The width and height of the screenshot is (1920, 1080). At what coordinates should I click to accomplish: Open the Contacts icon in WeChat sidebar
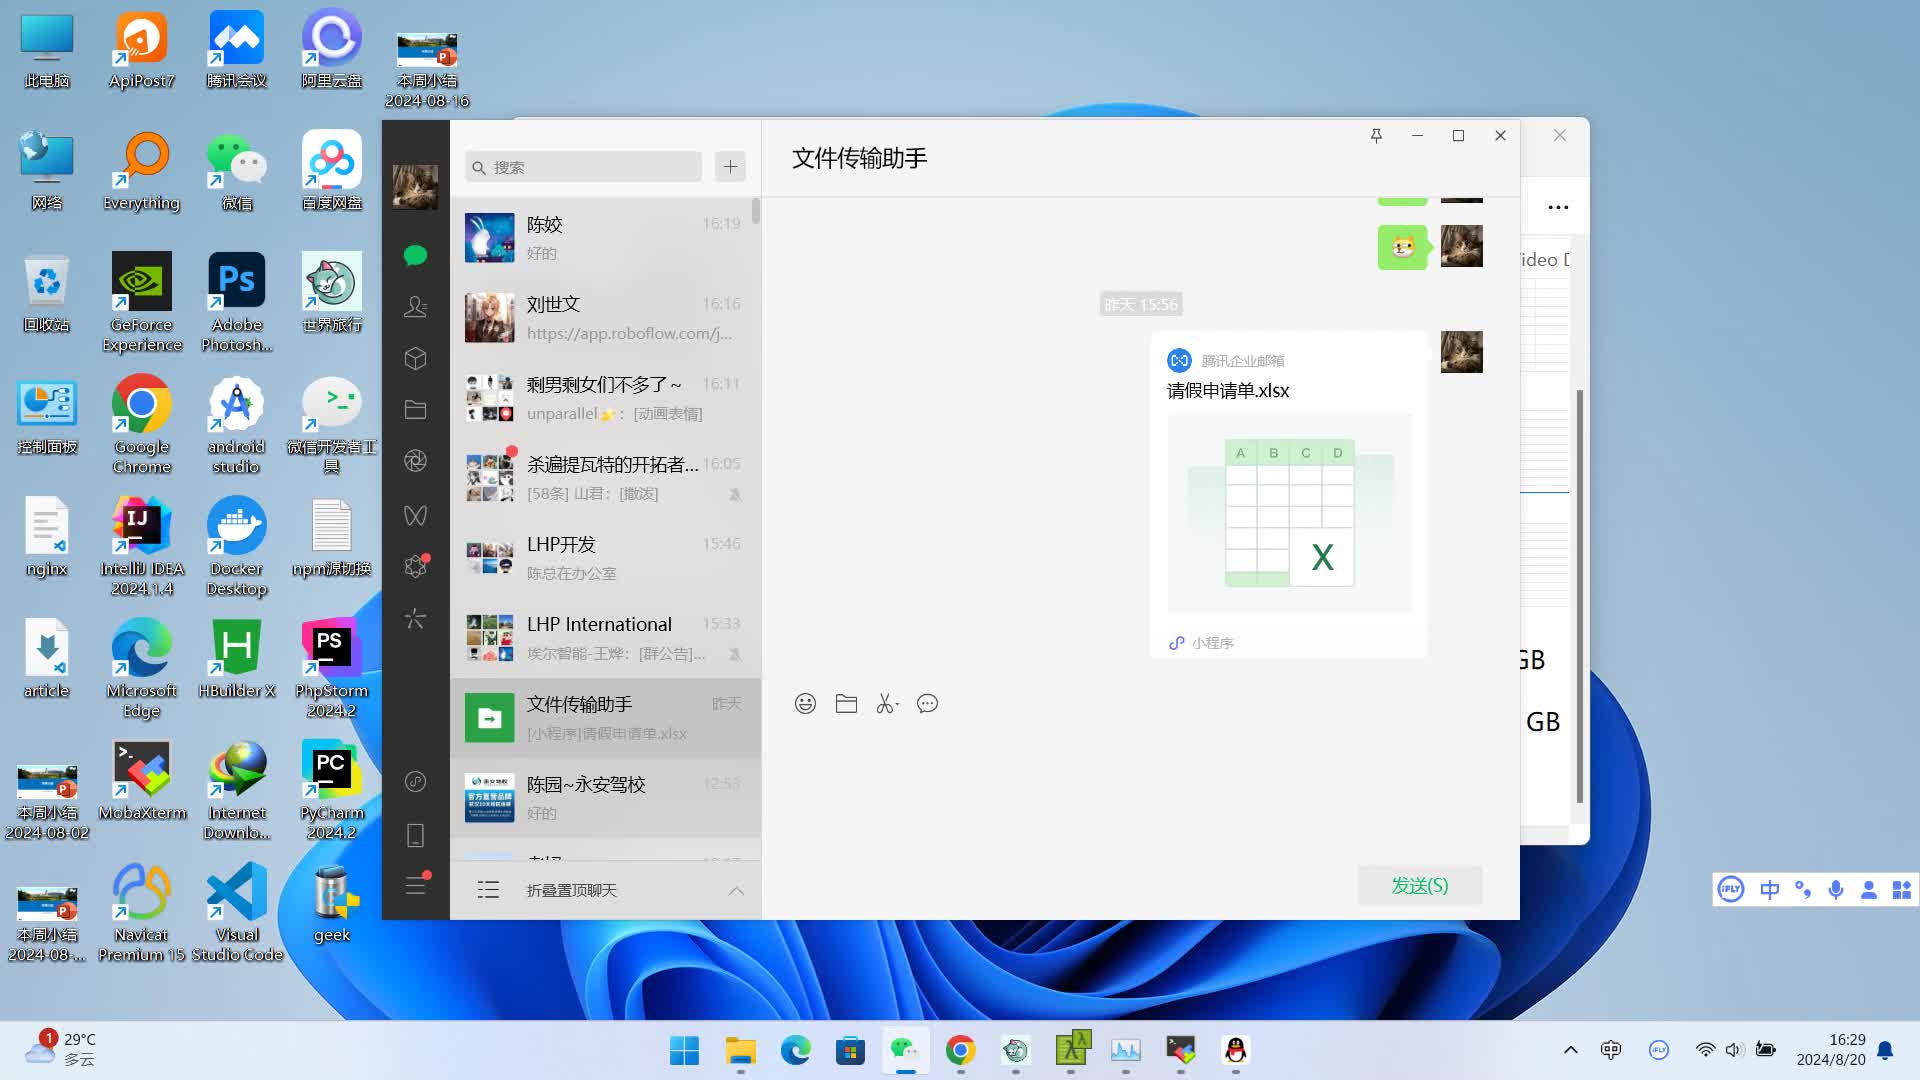tap(415, 307)
